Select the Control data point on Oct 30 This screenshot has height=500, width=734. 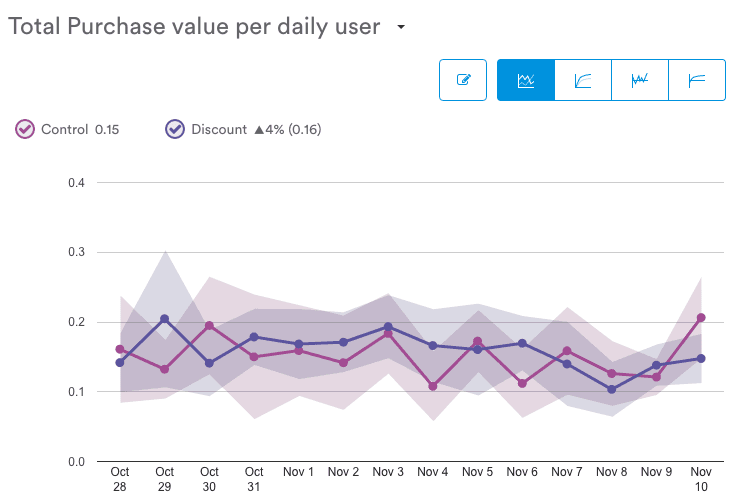209,326
